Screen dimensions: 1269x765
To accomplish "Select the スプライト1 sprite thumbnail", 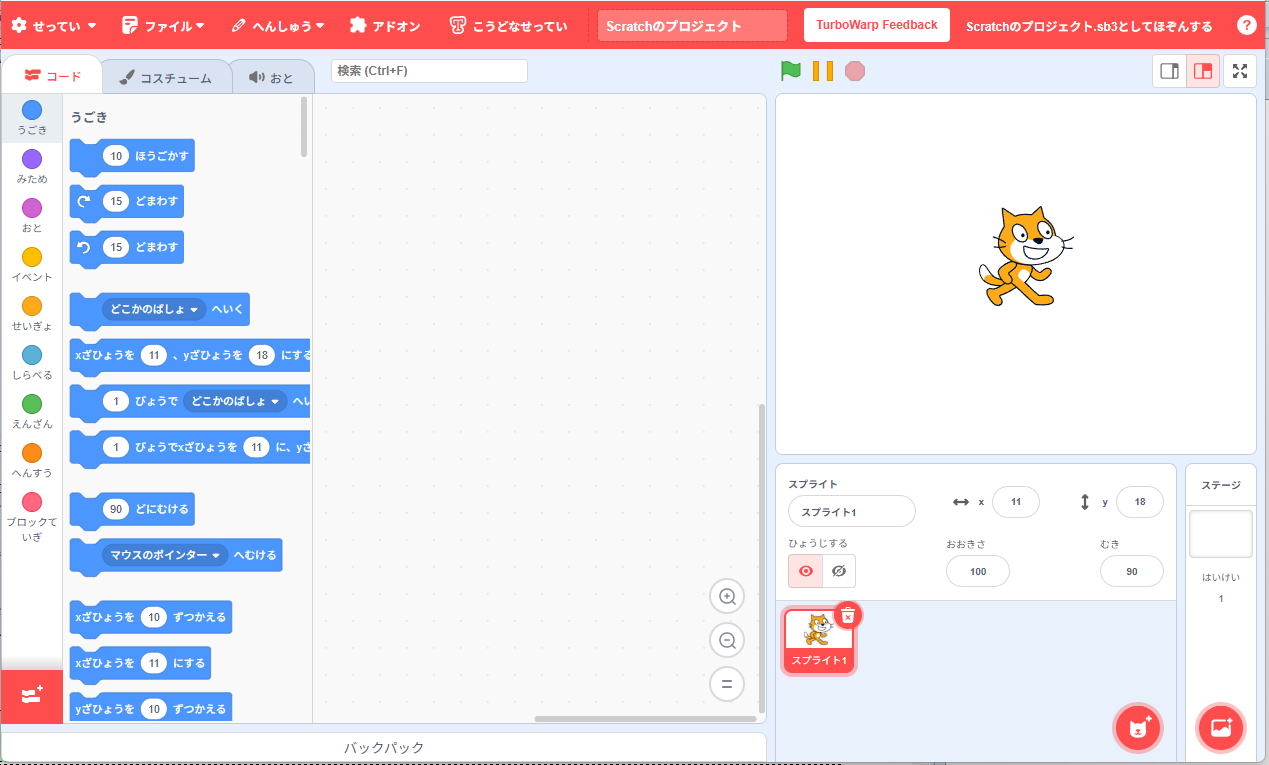I will coord(819,640).
